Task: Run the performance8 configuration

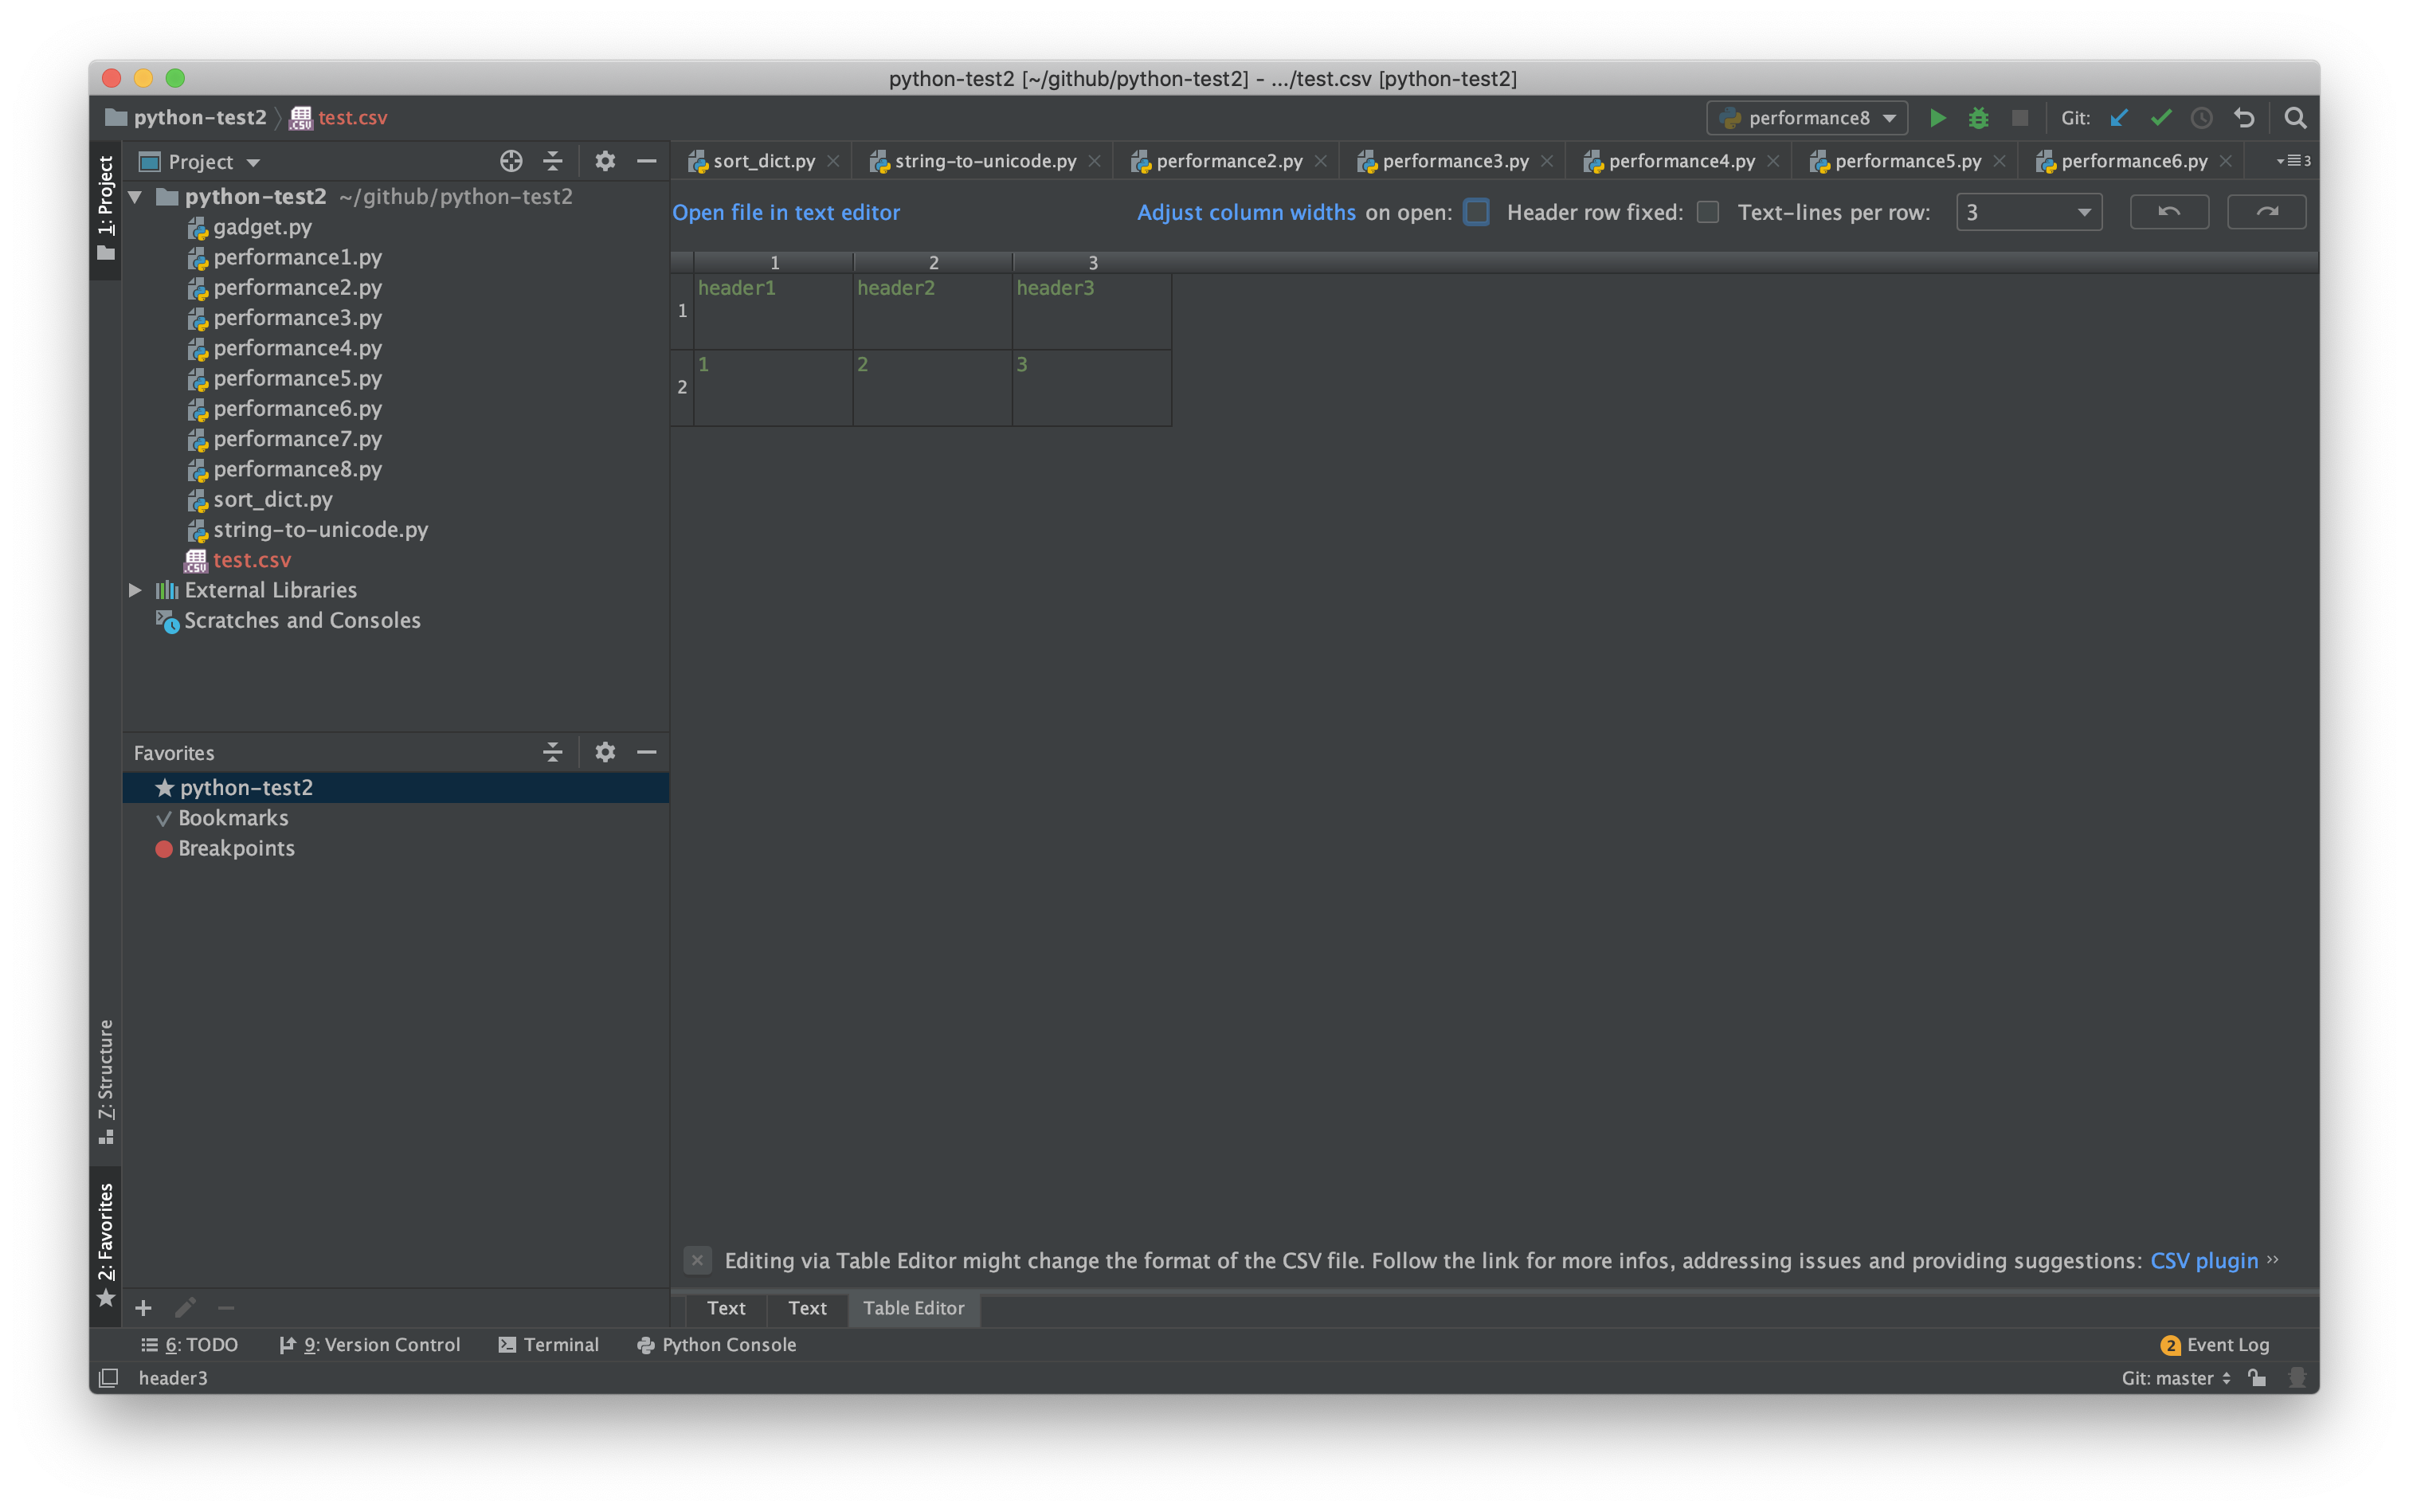Action: (x=1937, y=117)
